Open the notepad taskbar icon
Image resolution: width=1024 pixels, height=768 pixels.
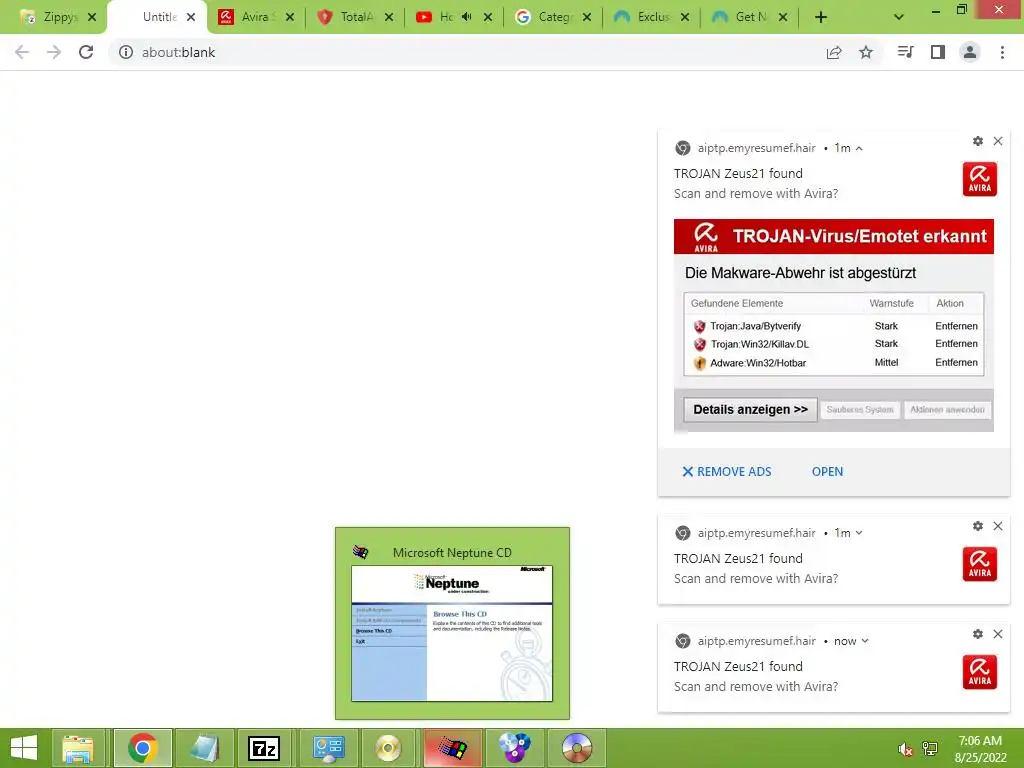(x=204, y=748)
